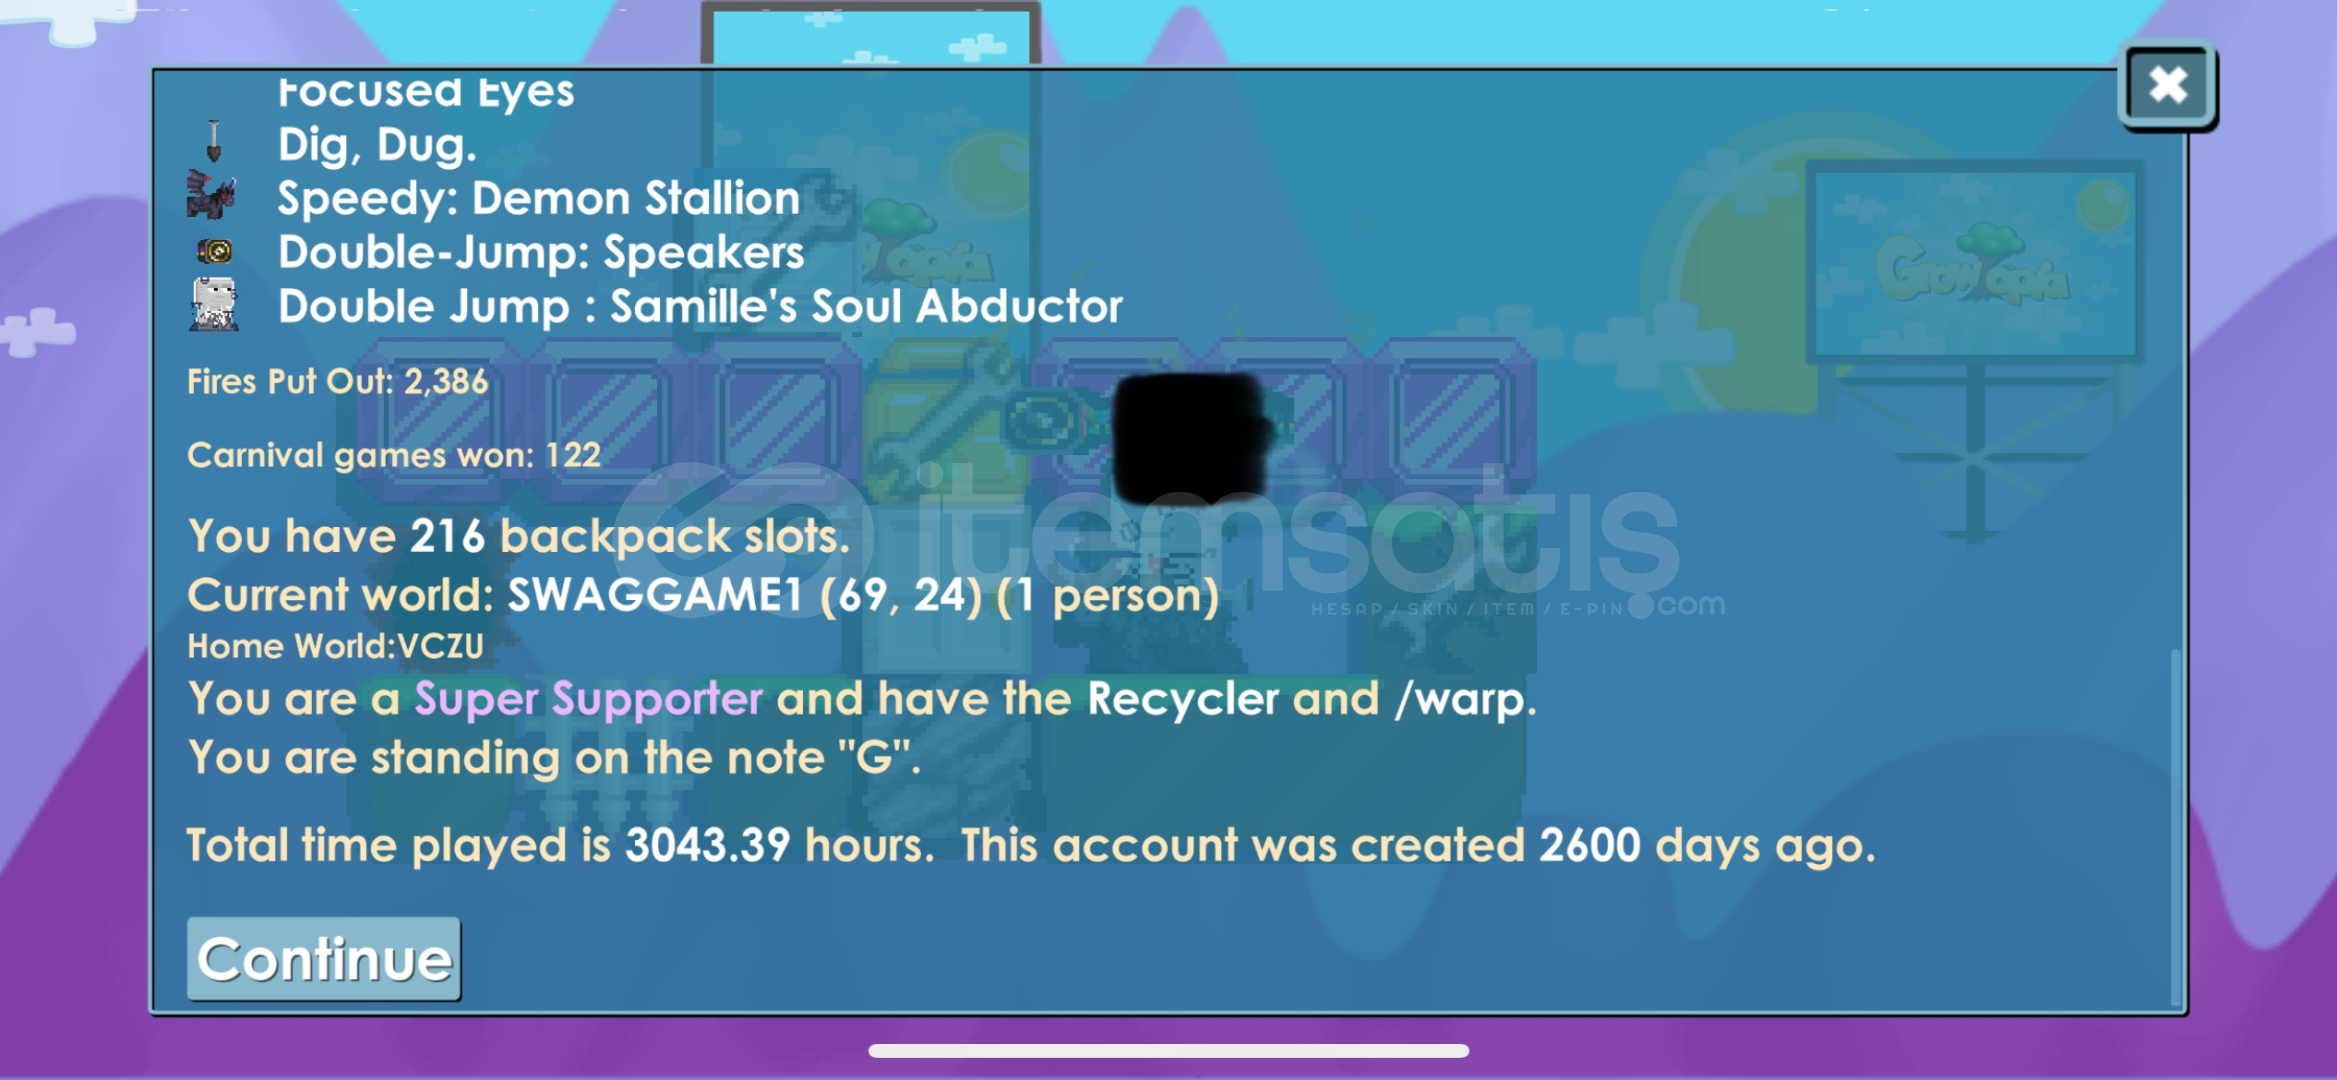Image resolution: width=2337 pixels, height=1080 pixels.
Task: Click the Carnival games won stat
Action: 394,455
